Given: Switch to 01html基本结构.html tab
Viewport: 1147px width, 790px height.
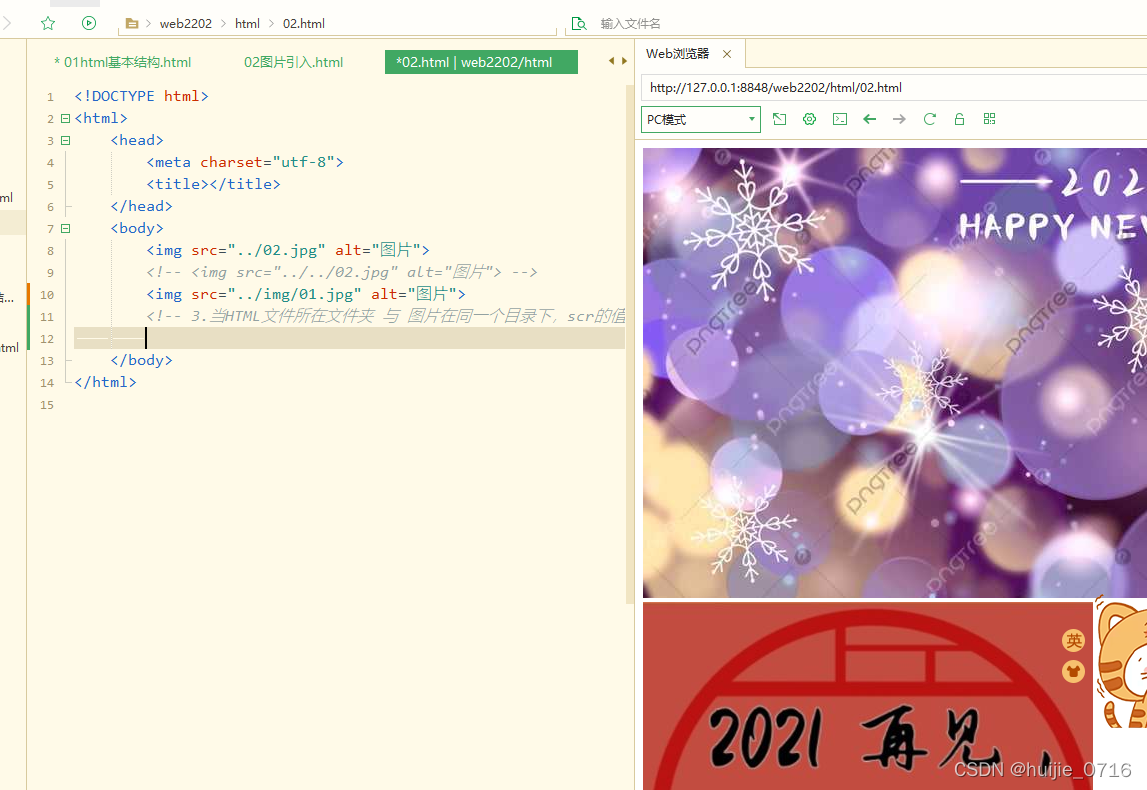Looking at the screenshot, I should [x=122, y=62].
